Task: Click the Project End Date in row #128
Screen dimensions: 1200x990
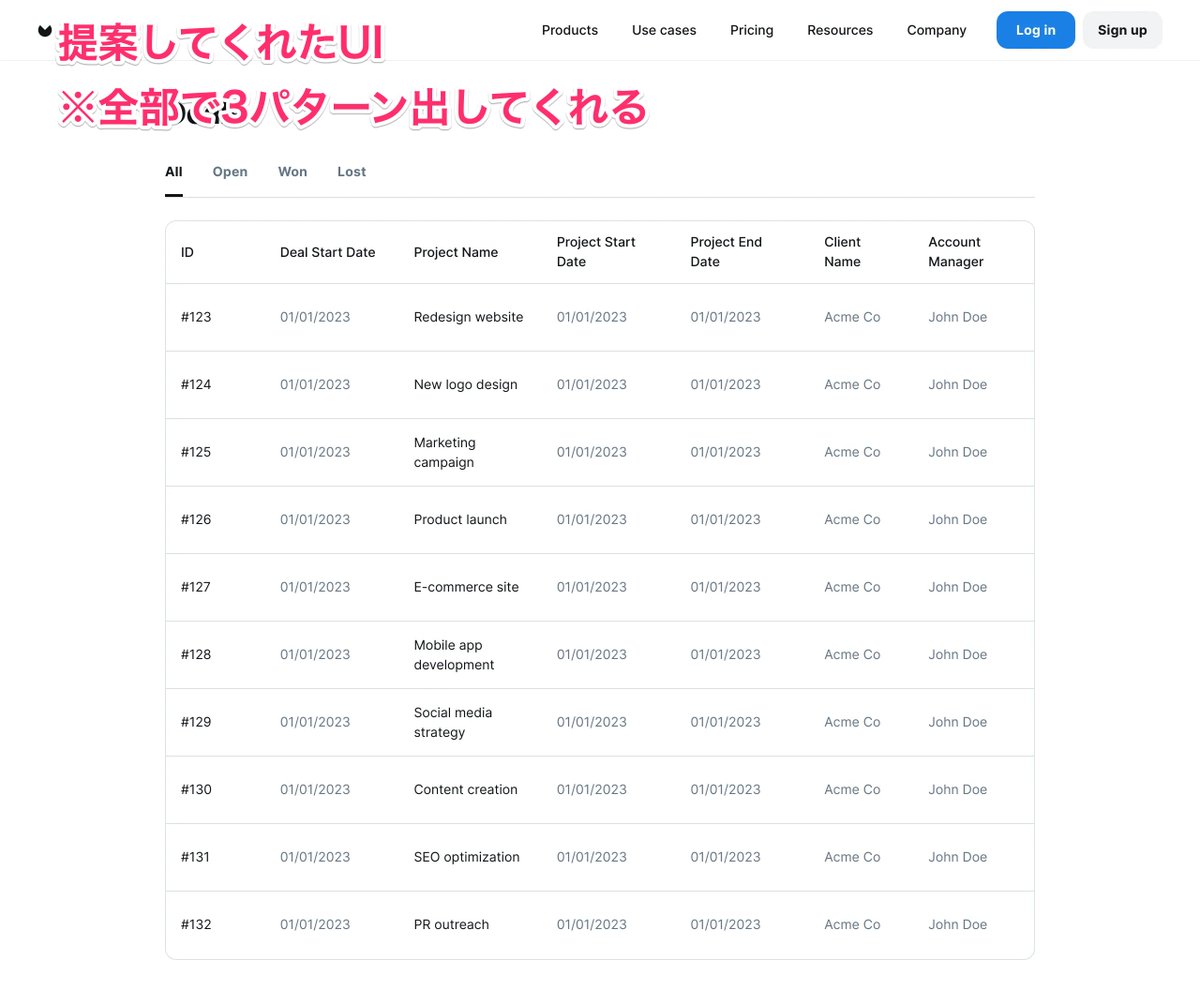Action: (x=726, y=655)
